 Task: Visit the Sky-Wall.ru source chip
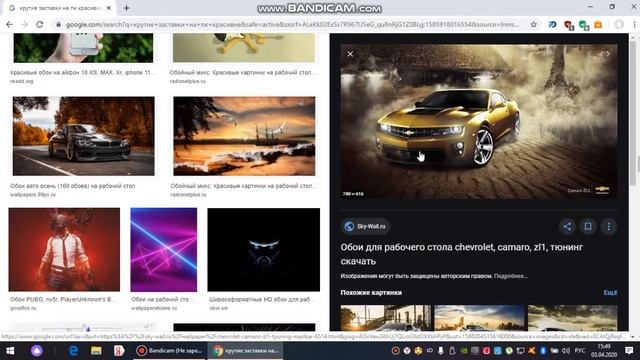pos(365,226)
